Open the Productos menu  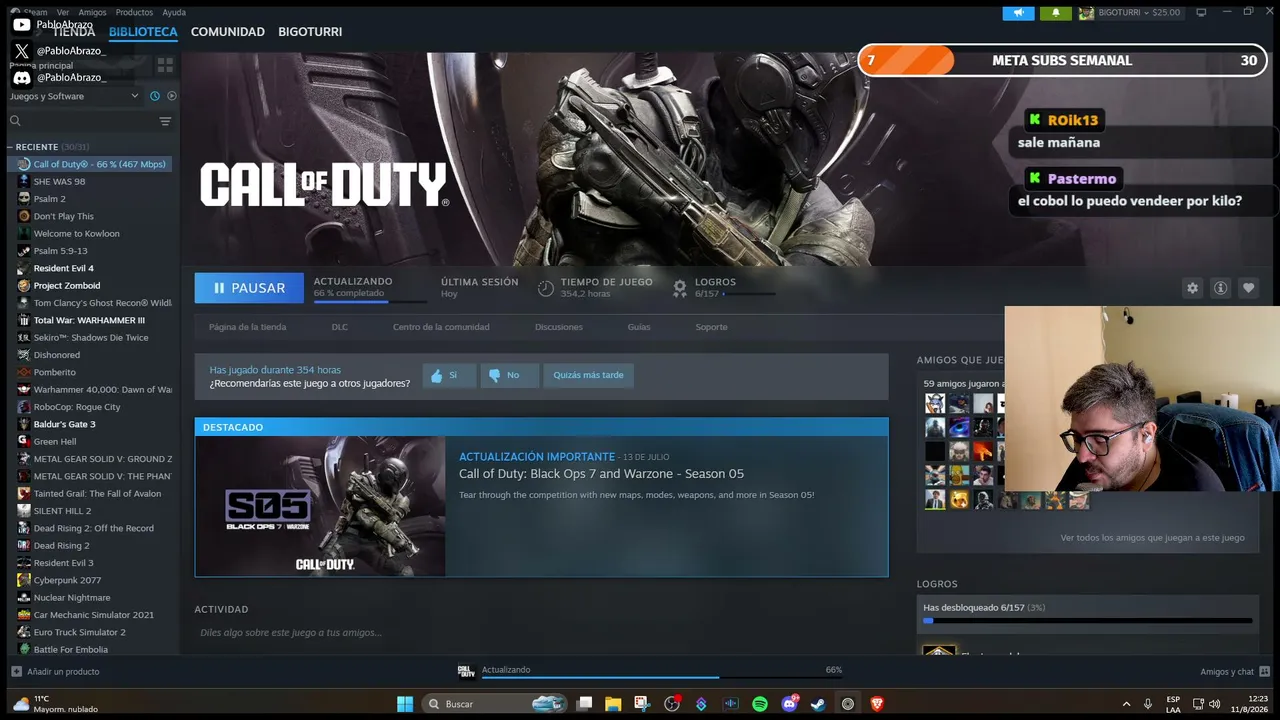134,12
